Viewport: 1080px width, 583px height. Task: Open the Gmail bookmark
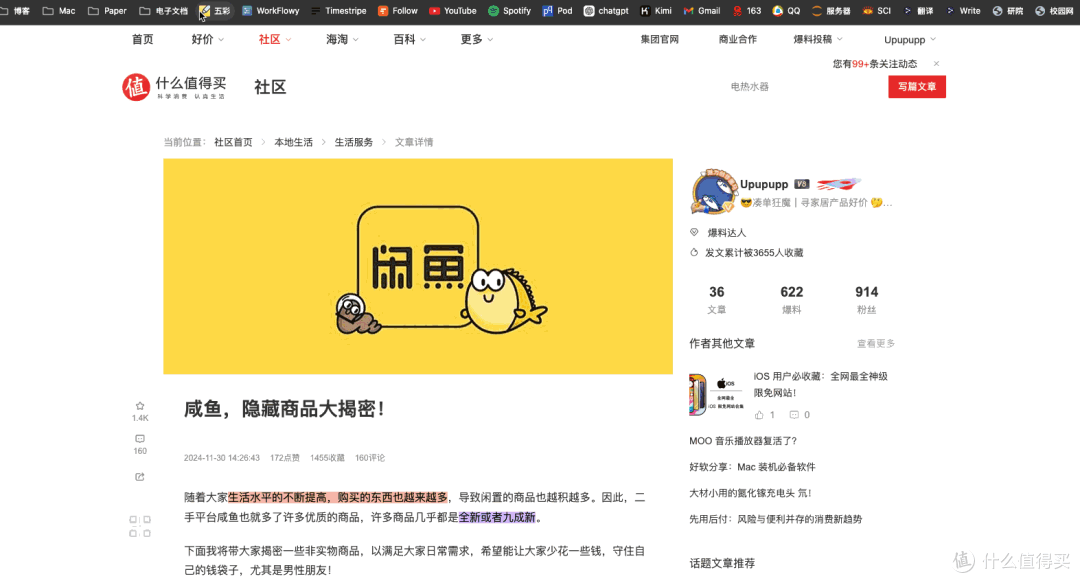pos(702,11)
